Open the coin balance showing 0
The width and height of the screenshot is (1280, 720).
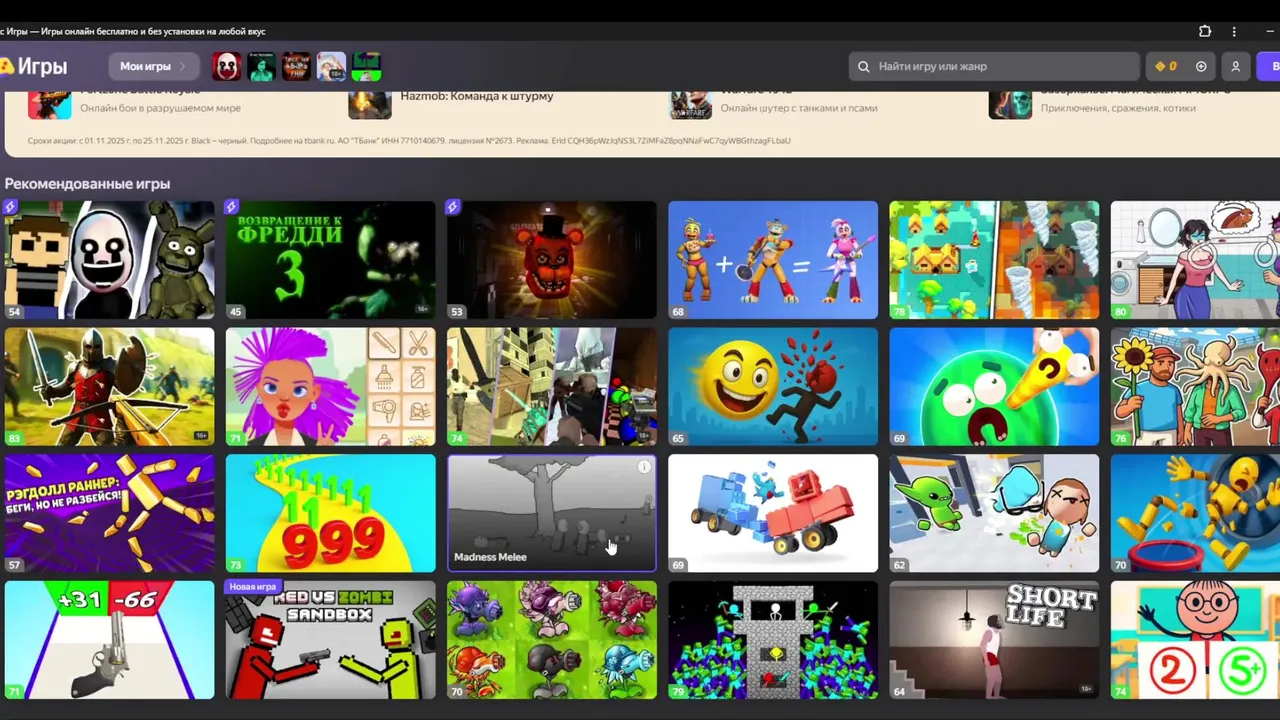click(1166, 67)
